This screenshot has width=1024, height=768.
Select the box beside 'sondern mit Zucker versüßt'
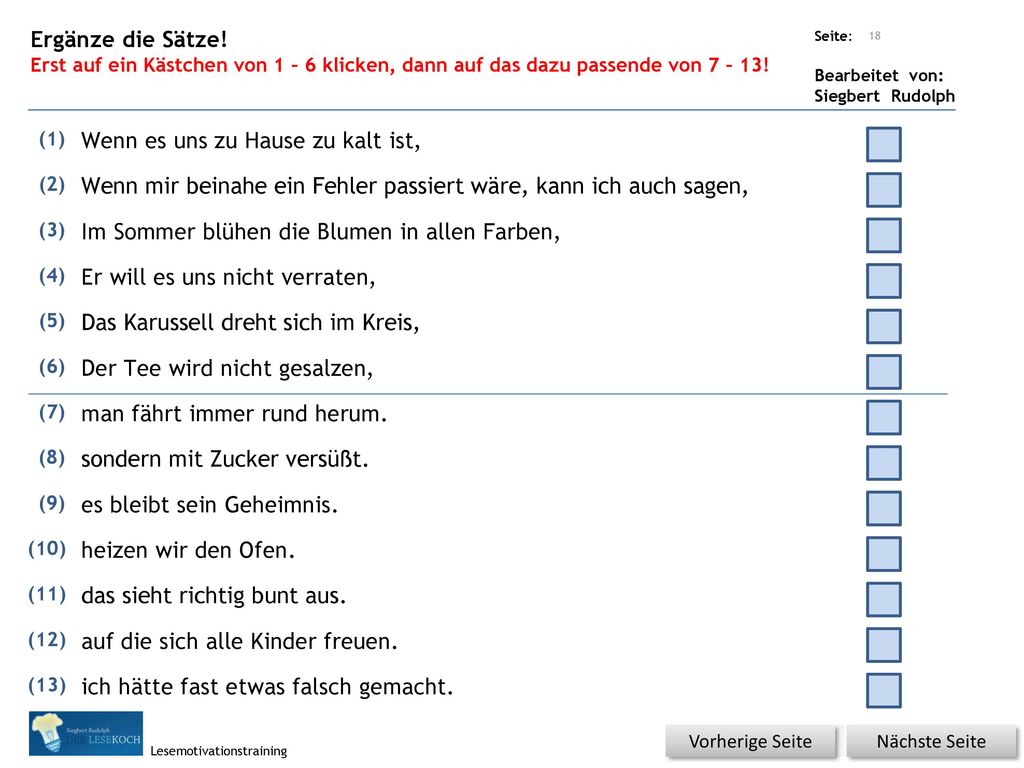[884, 462]
